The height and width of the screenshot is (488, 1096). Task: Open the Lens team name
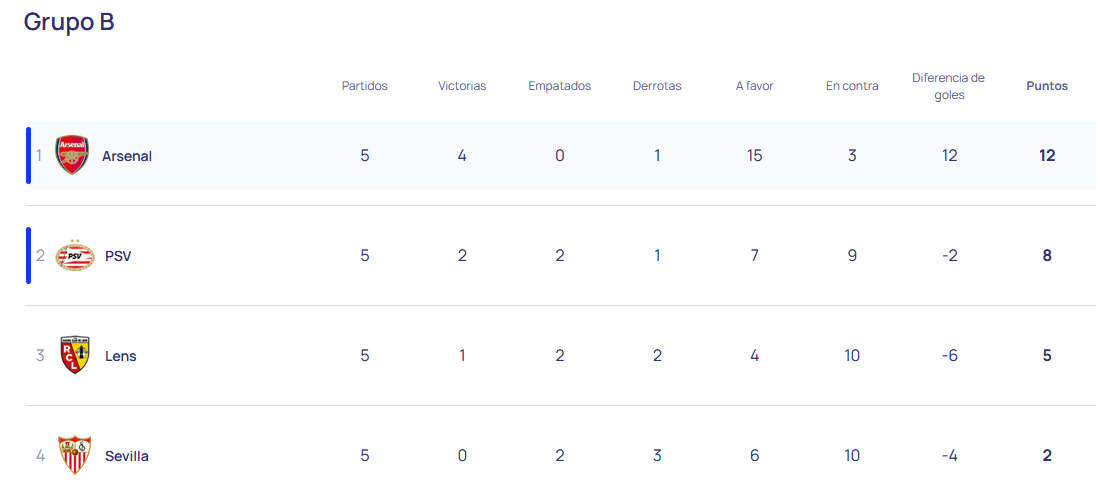120,356
